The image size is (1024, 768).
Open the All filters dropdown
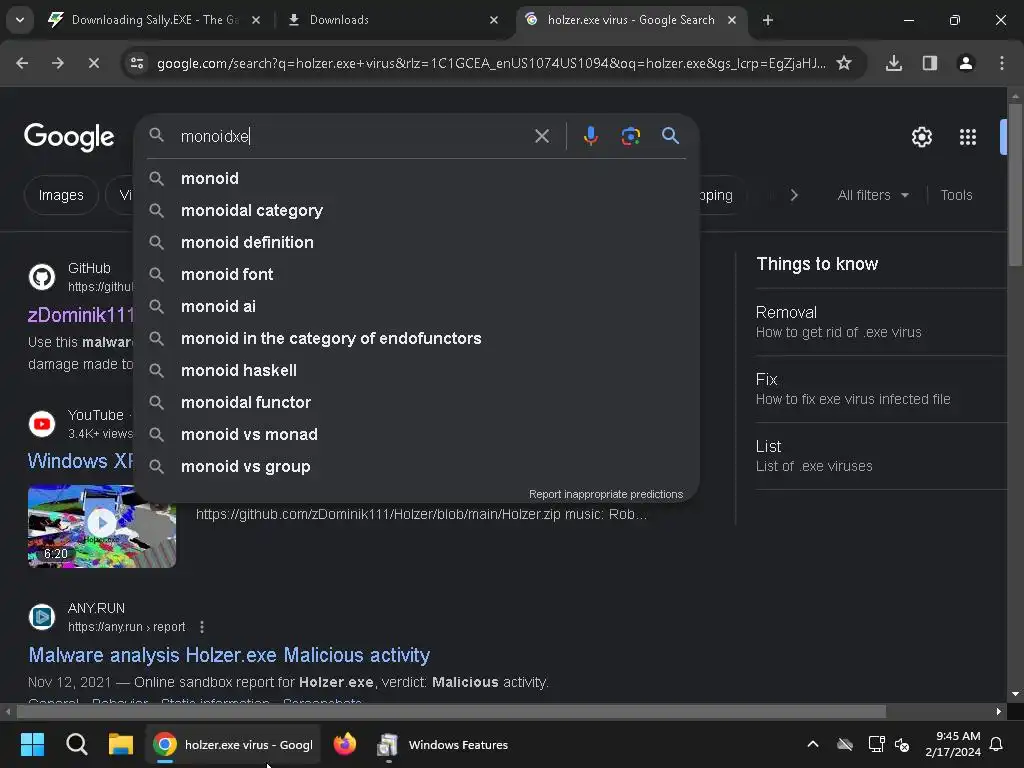pos(872,195)
